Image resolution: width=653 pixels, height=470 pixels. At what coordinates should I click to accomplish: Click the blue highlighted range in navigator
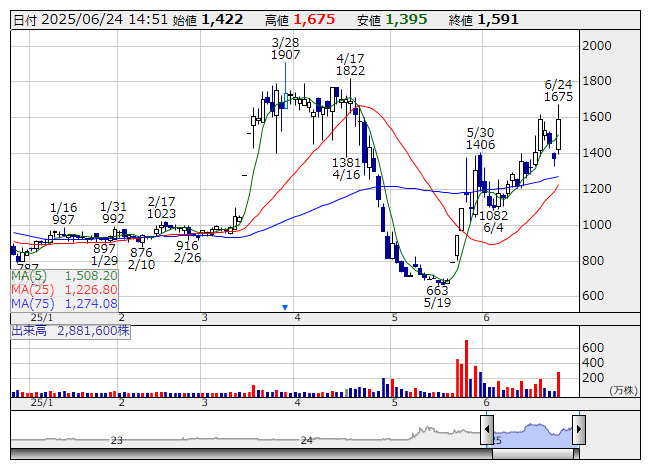coord(532,431)
